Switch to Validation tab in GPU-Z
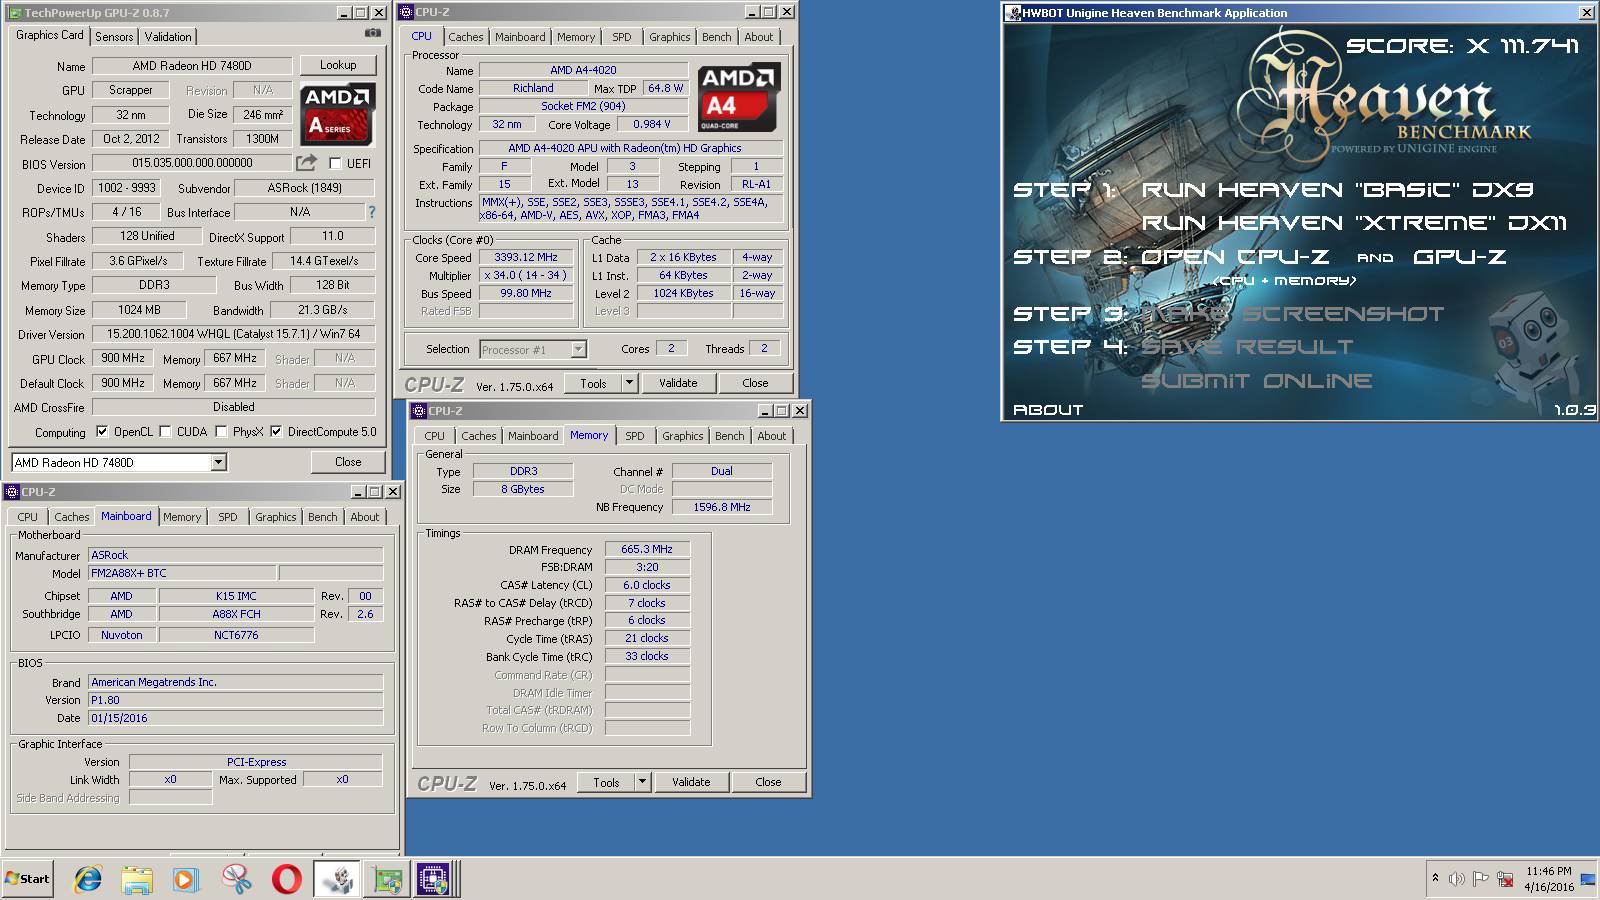This screenshot has width=1600, height=900. pyautogui.click(x=168, y=36)
